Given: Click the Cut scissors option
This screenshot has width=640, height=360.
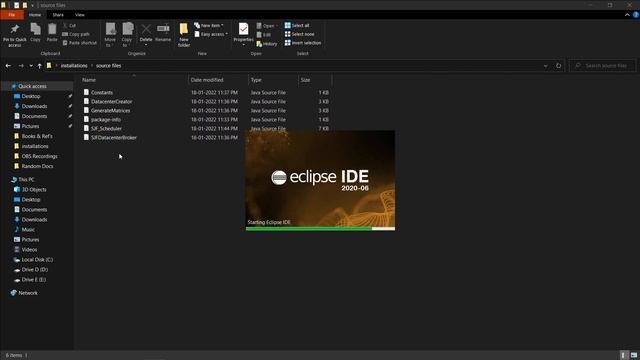Looking at the screenshot, I should point(69,25).
